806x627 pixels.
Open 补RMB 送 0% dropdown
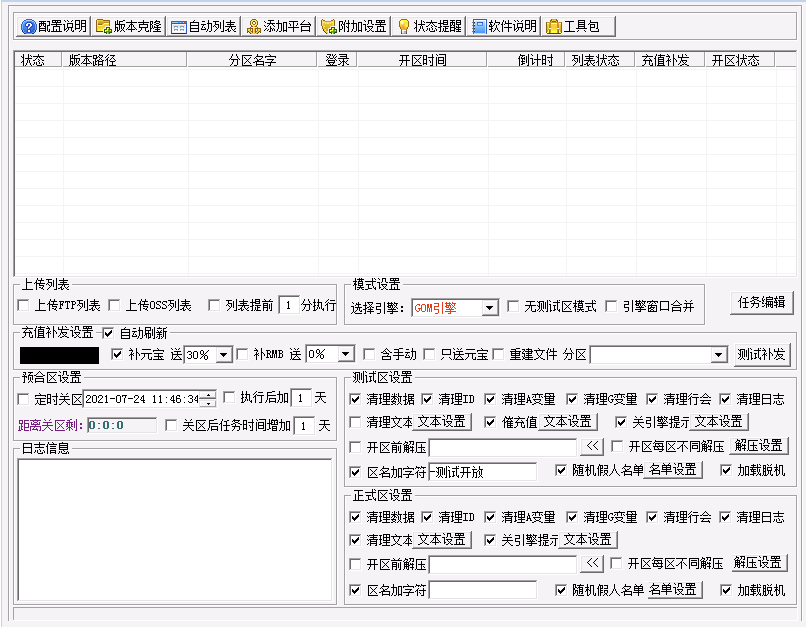(346, 354)
